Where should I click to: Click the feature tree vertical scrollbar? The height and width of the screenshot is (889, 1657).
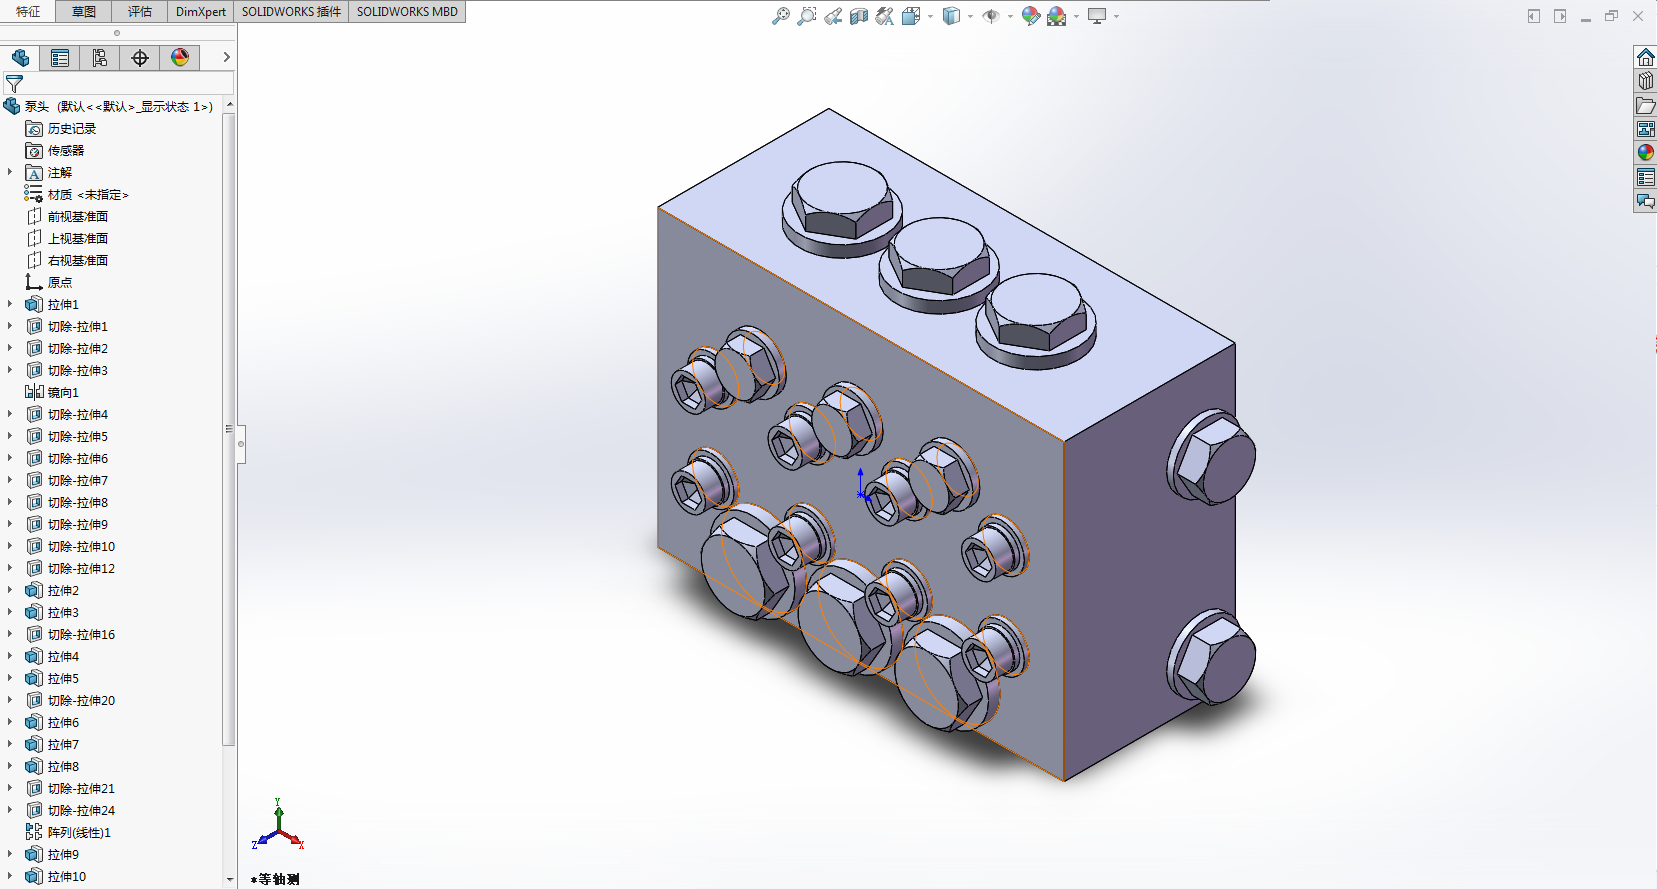[x=229, y=430]
